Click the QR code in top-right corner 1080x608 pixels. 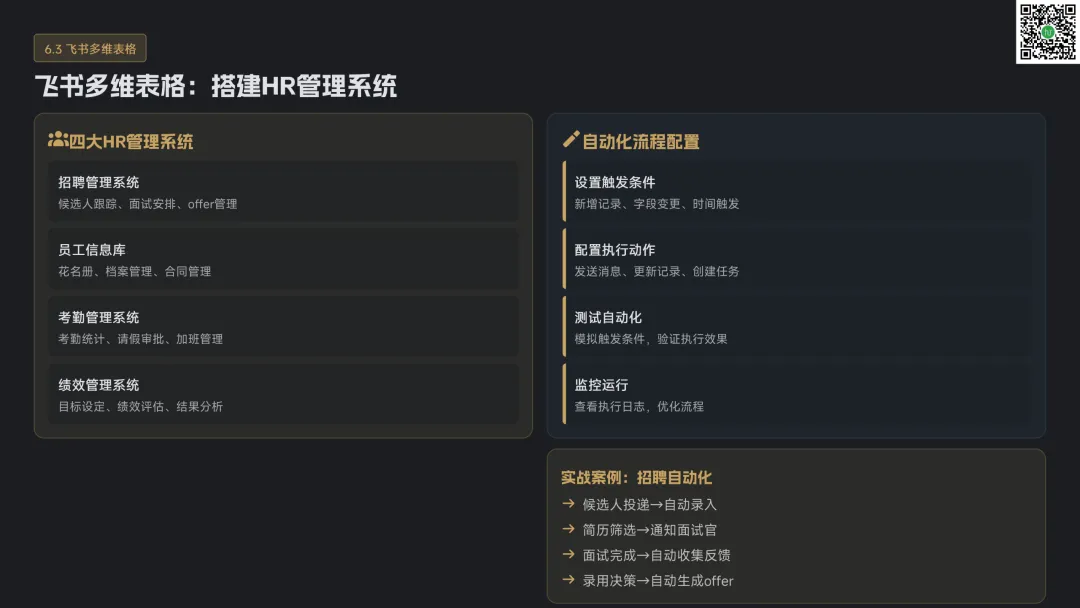click(x=1047, y=32)
